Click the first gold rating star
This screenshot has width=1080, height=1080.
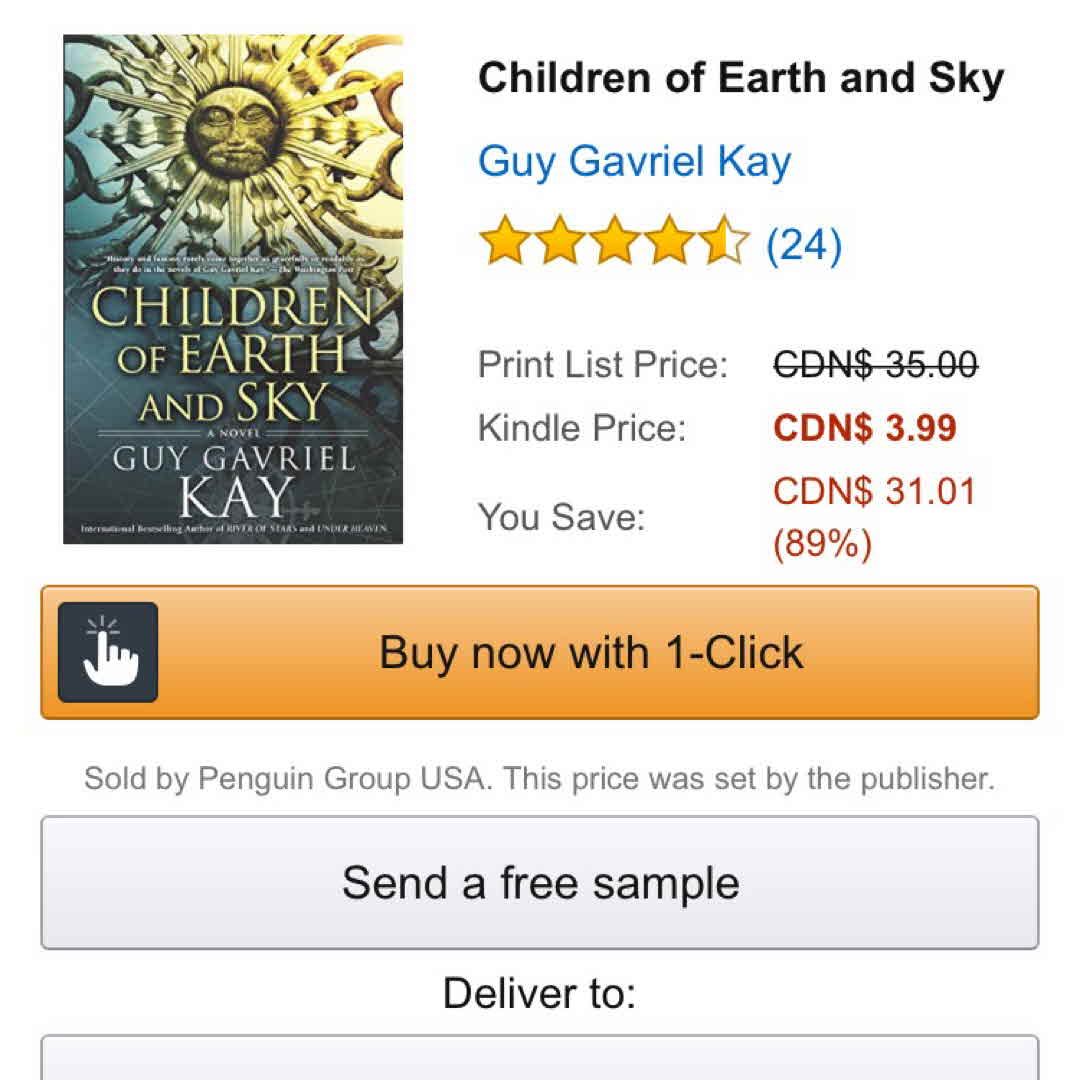pos(504,244)
